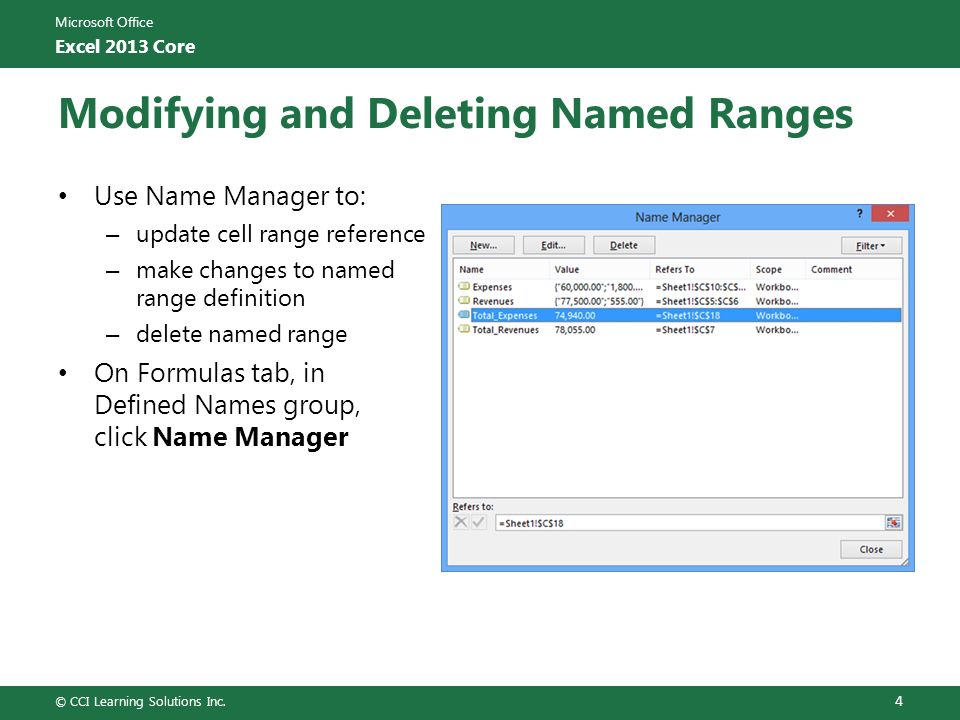Click the Expenses range tag icon

pos(463,286)
